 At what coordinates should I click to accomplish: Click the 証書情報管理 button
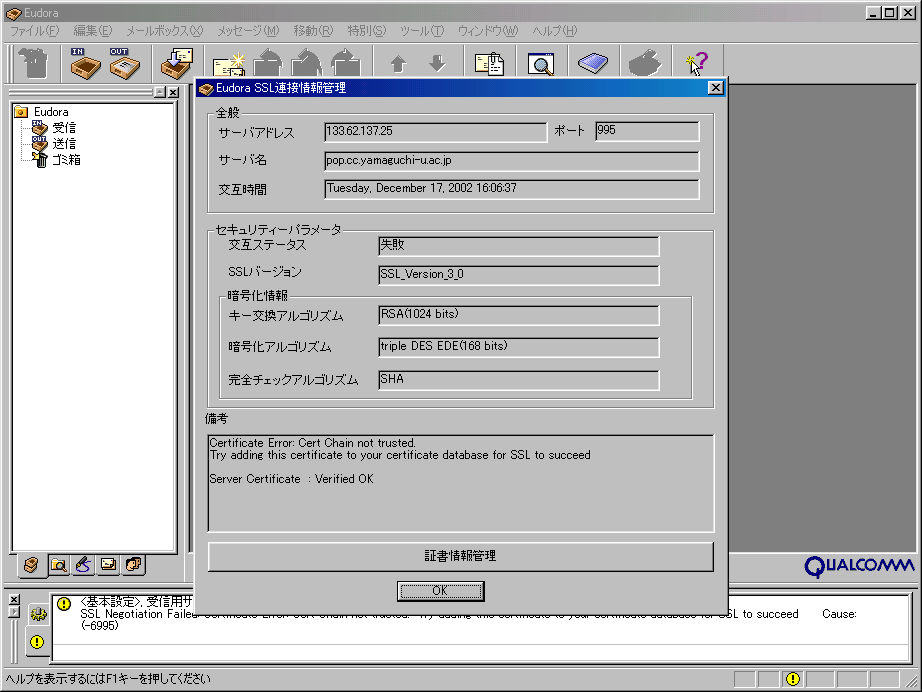pos(460,556)
